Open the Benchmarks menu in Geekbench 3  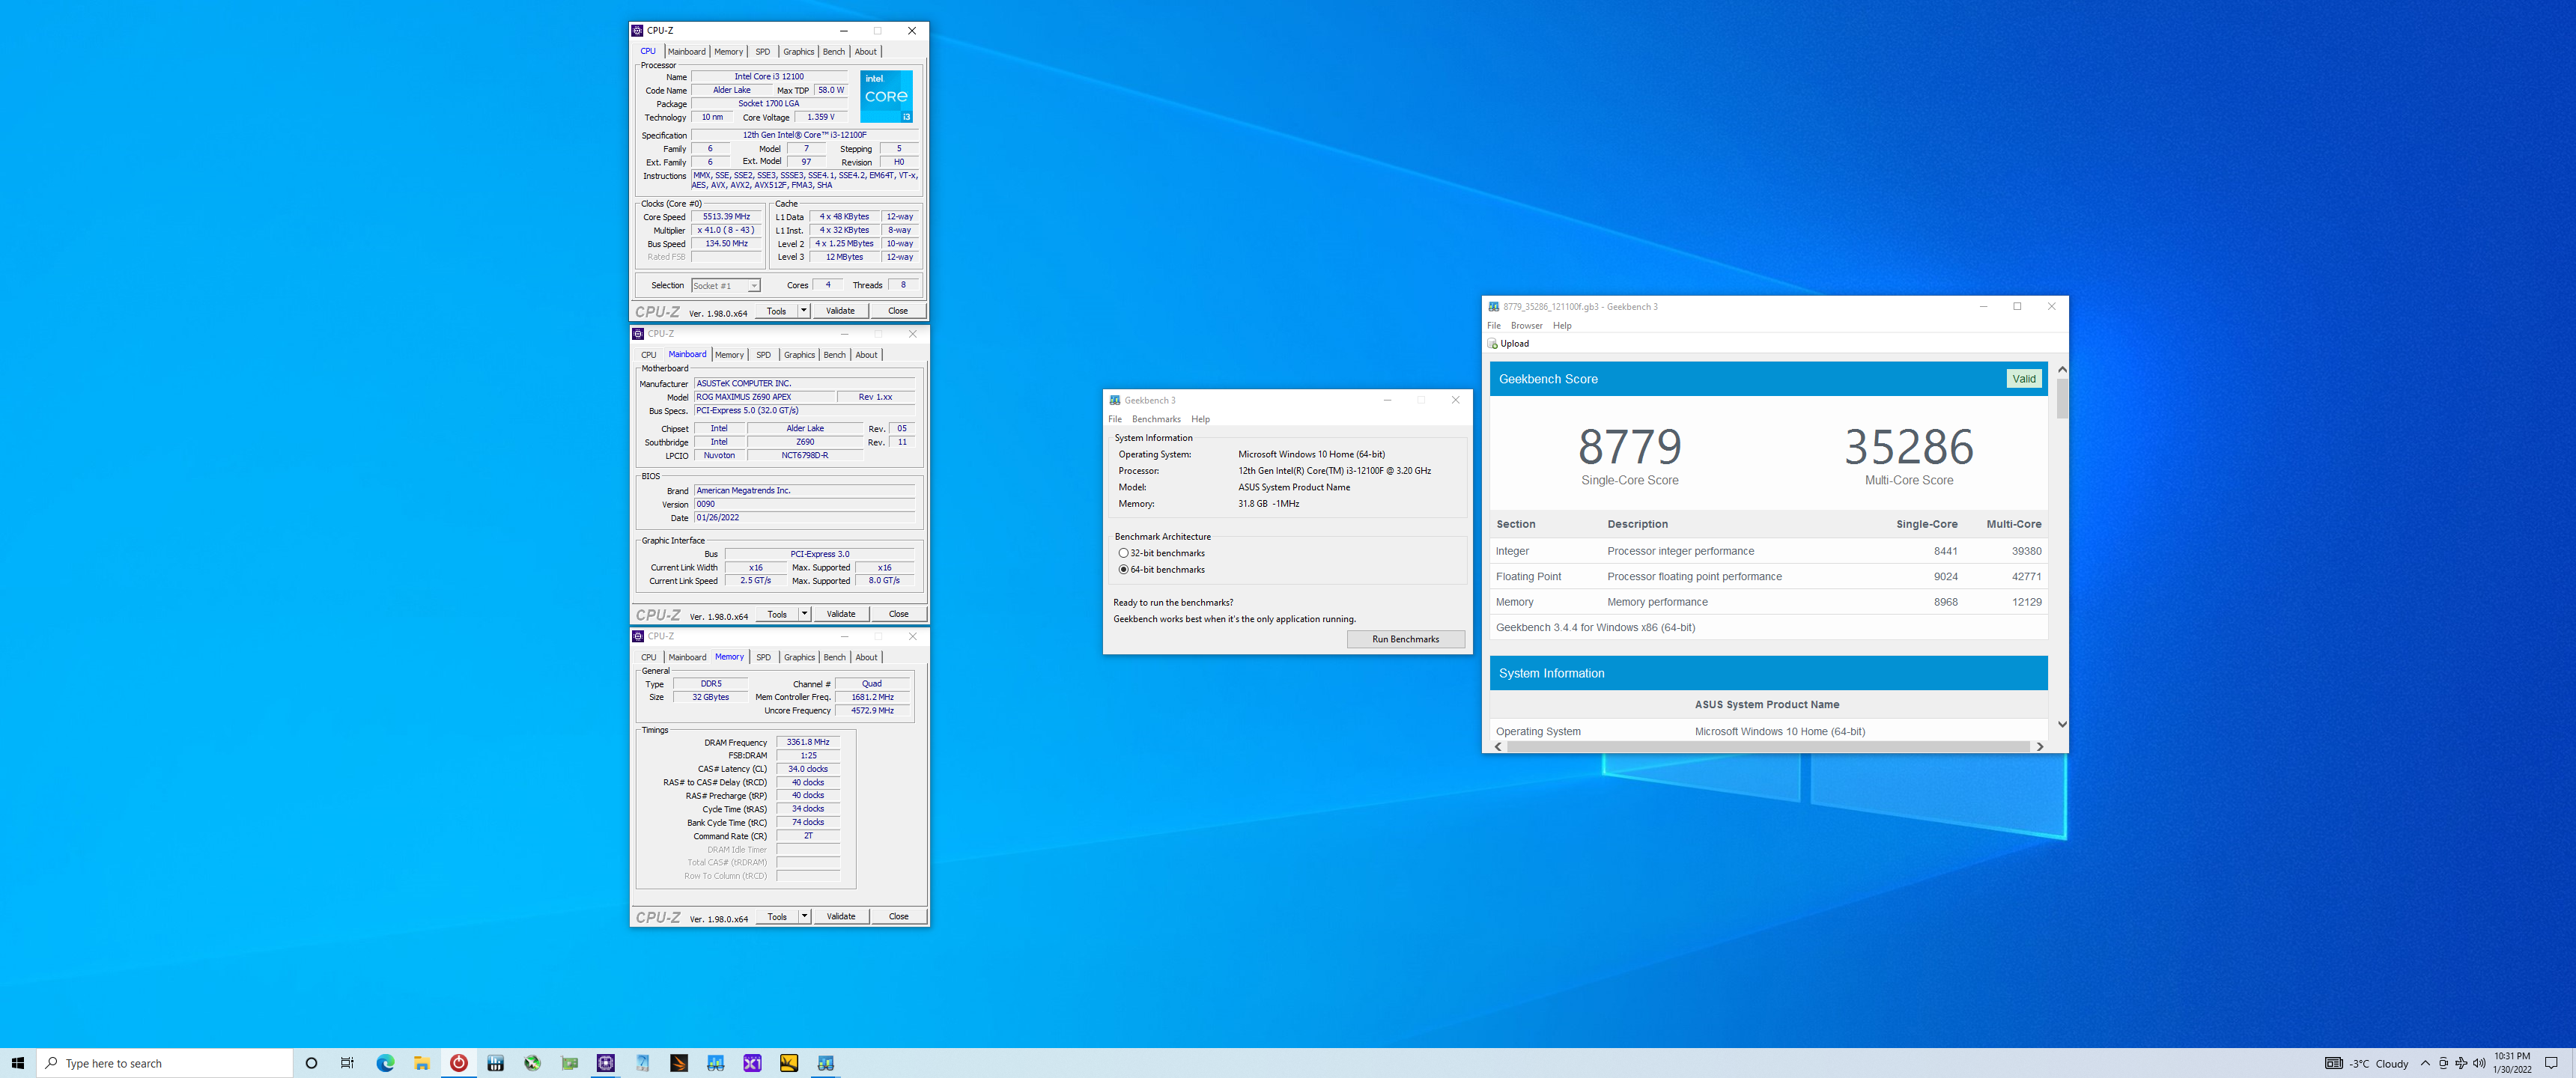(x=1156, y=419)
